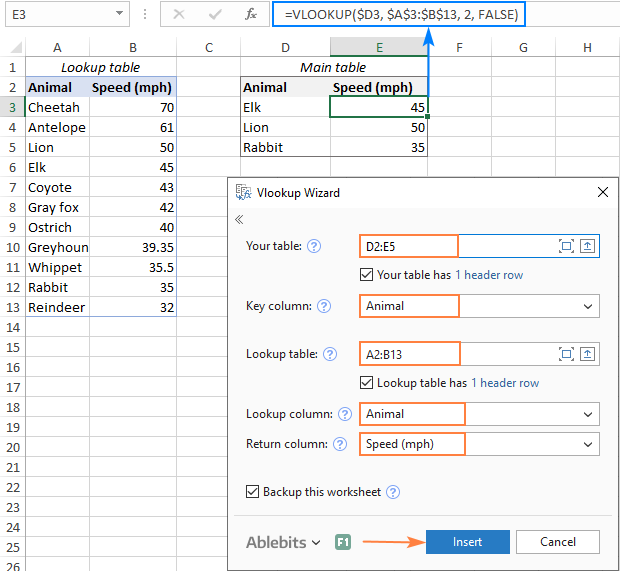Click cell with value 70
This screenshot has height=571, width=620.
pos(133,107)
